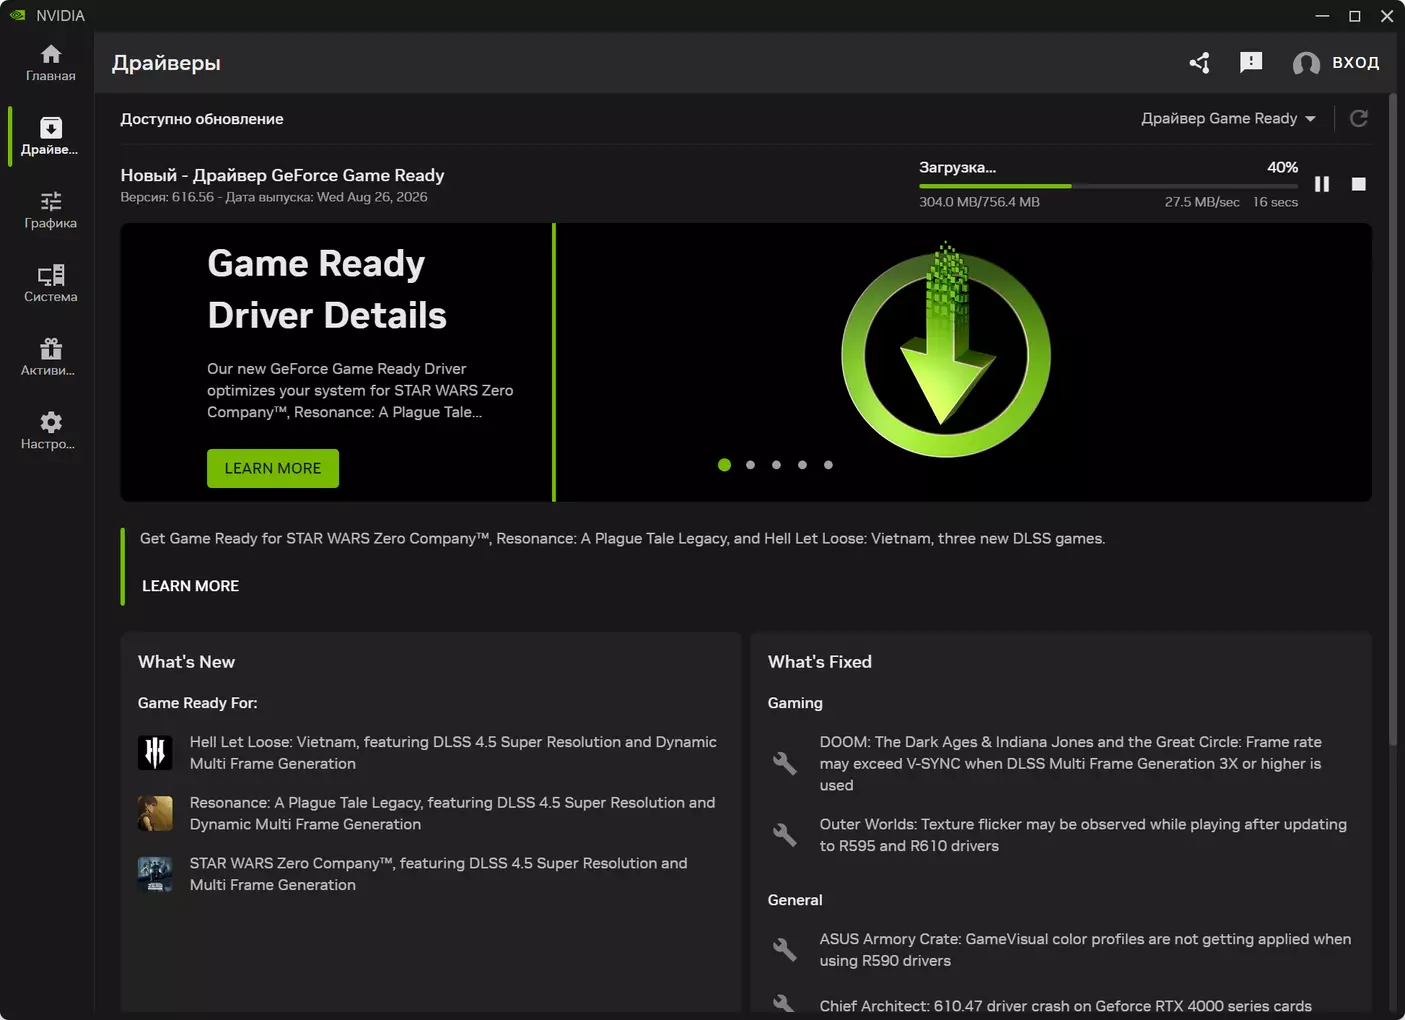Image resolution: width=1405 pixels, height=1020 pixels.
Task: Stop the driver download
Action: tap(1359, 184)
